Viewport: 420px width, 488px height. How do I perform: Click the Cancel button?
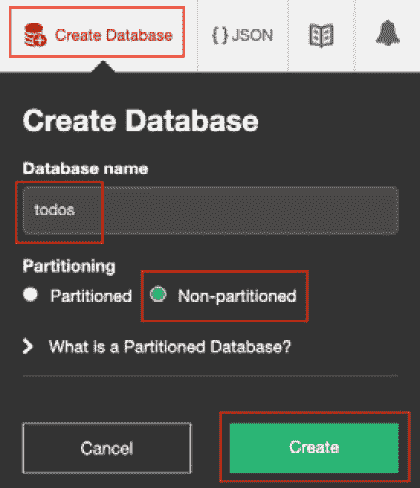pyautogui.click(x=107, y=448)
